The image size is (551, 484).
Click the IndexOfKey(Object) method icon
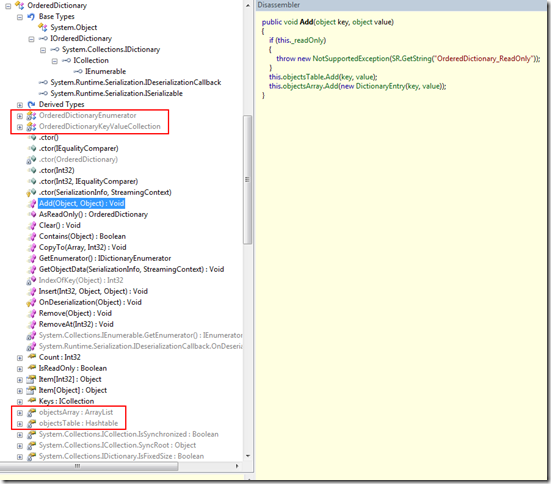(x=31, y=280)
